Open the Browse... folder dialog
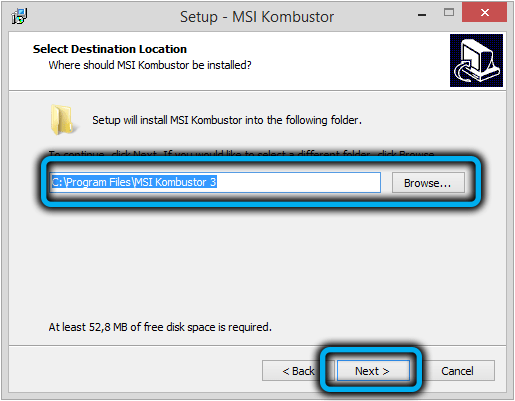The image size is (515, 401). click(x=428, y=183)
